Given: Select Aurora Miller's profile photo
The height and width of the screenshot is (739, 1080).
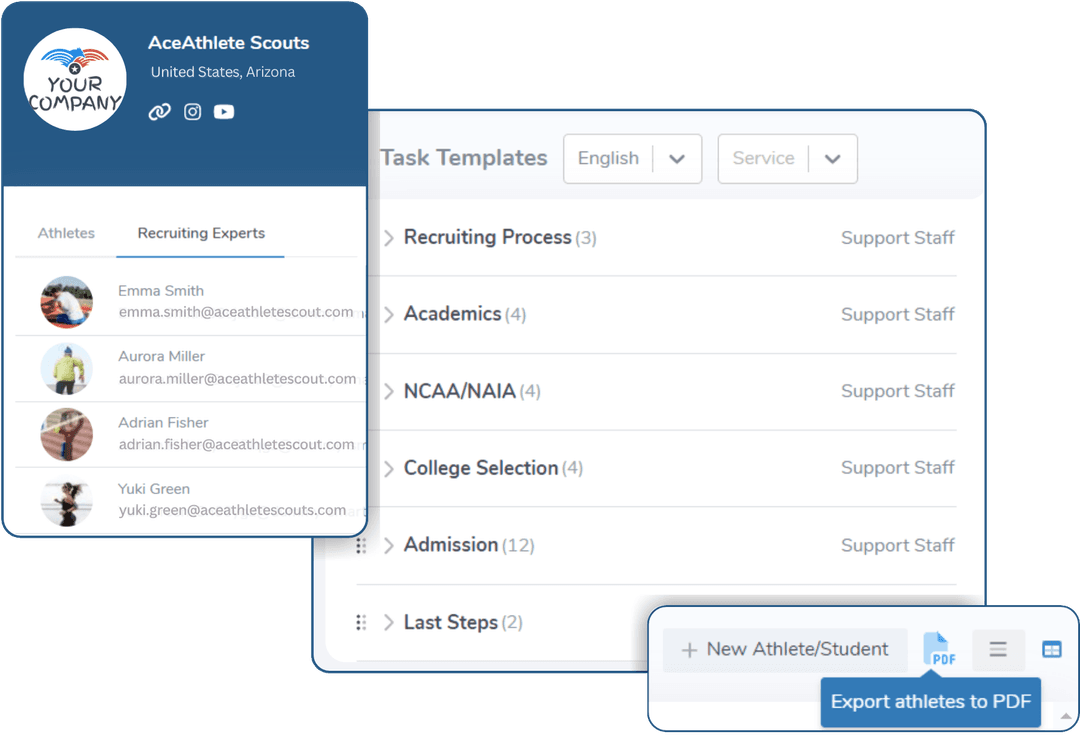Looking at the screenshot, I should (x=67, y=368).
